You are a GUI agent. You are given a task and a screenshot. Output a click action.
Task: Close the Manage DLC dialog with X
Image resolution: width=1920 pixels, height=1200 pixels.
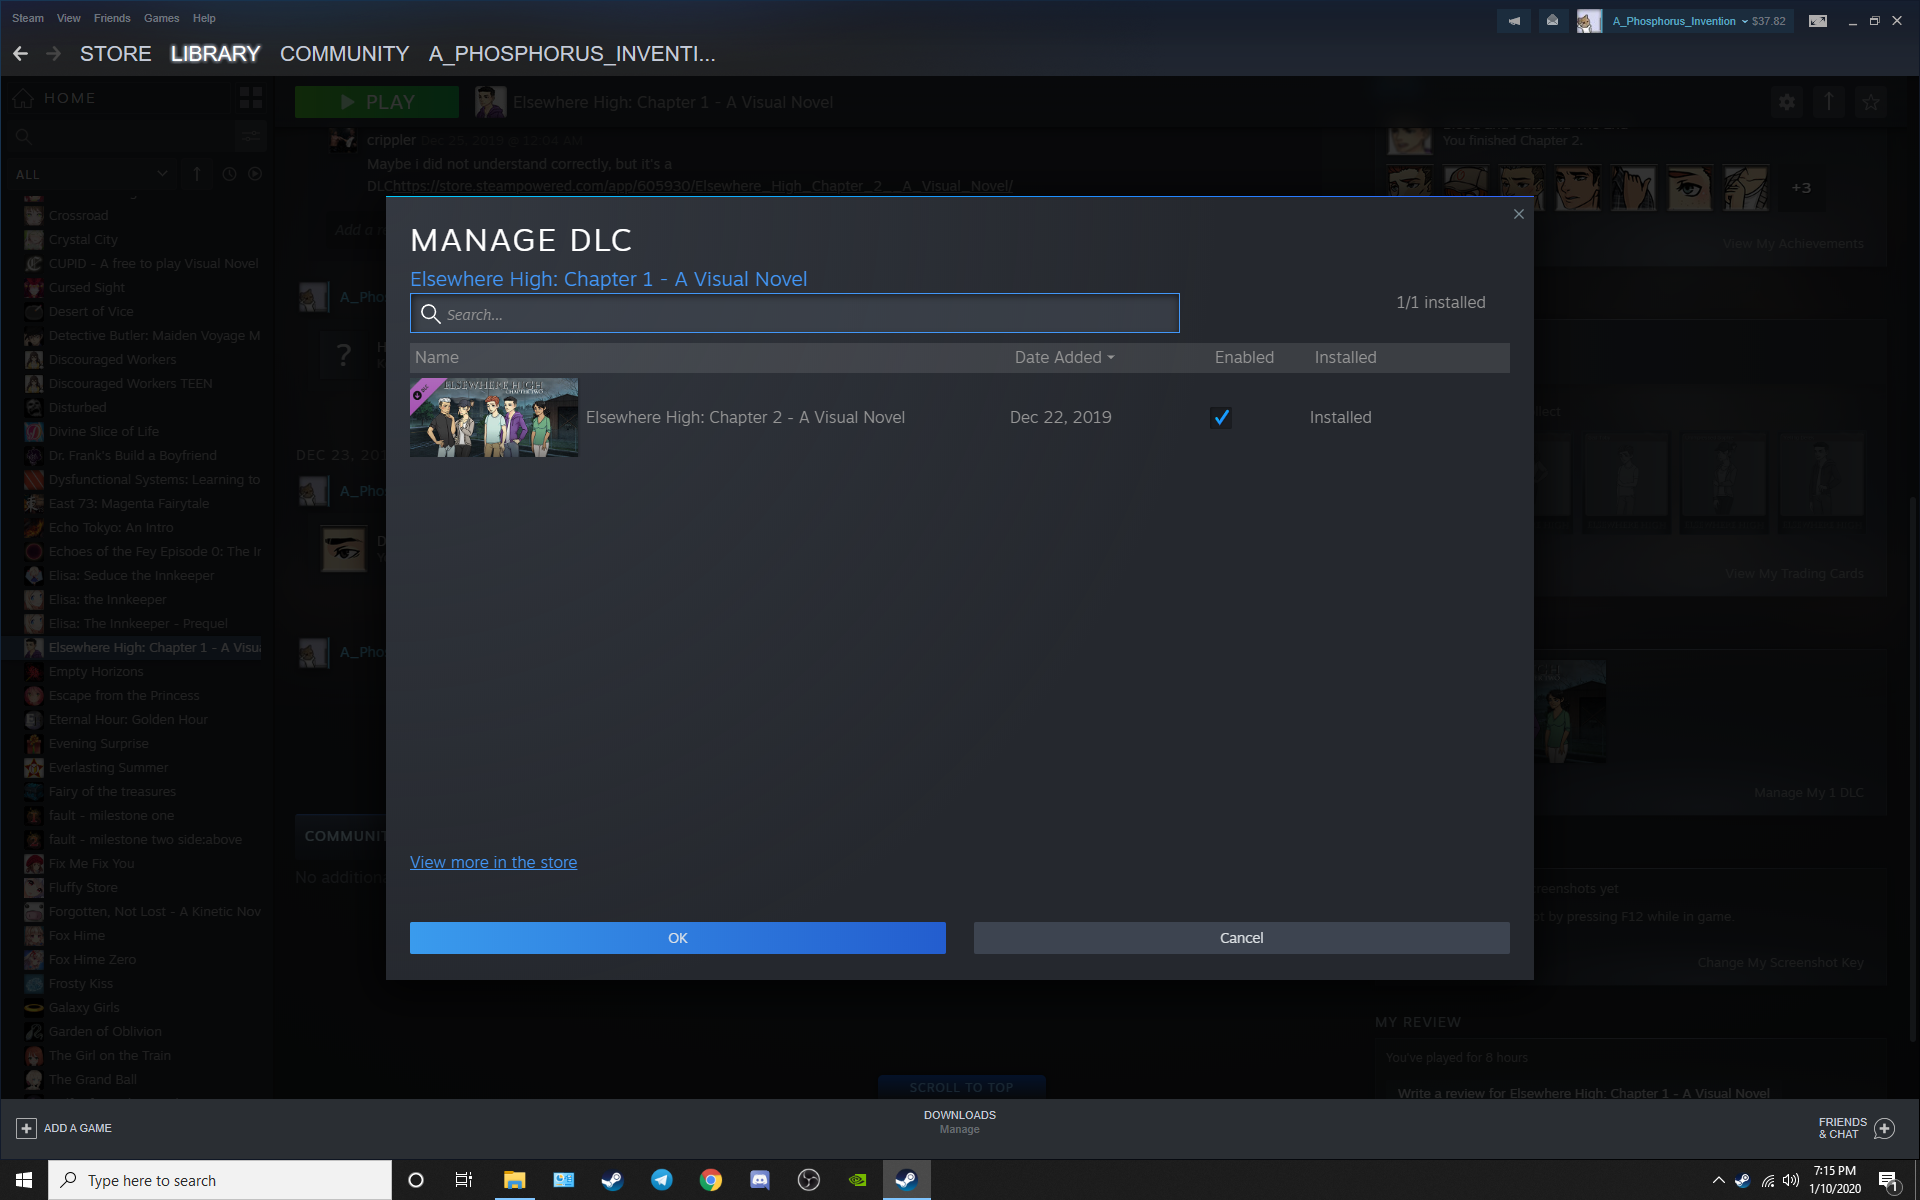pyautogui.click(x=1518, y=214)
